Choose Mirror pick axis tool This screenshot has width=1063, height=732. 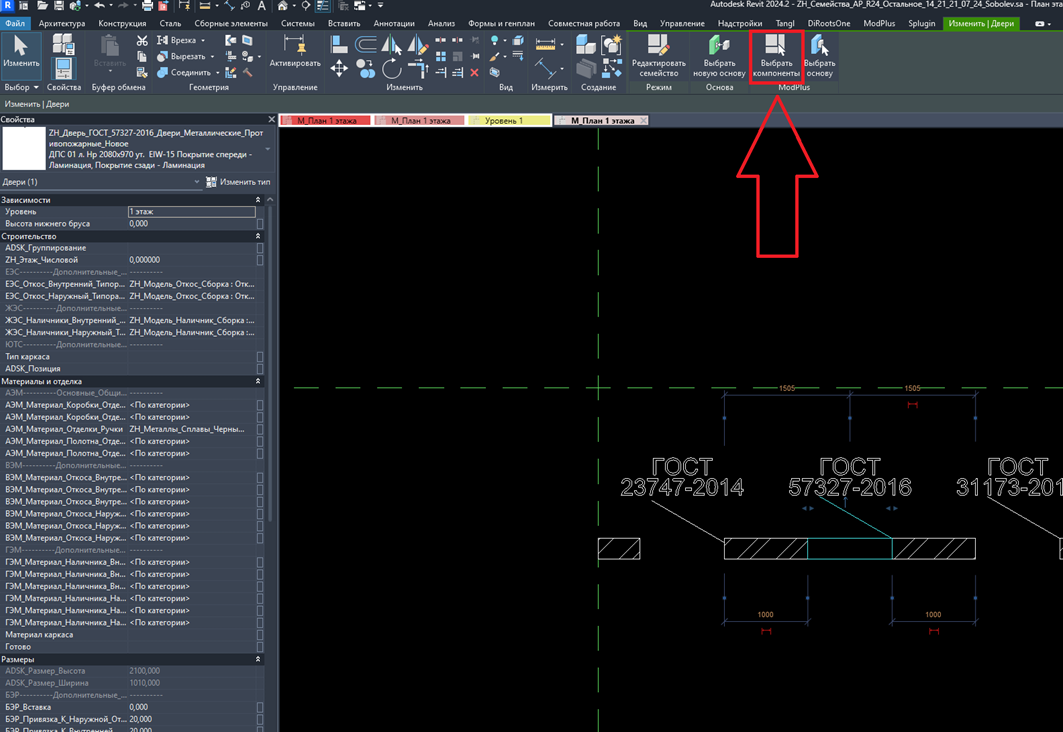tap(391, 45)
